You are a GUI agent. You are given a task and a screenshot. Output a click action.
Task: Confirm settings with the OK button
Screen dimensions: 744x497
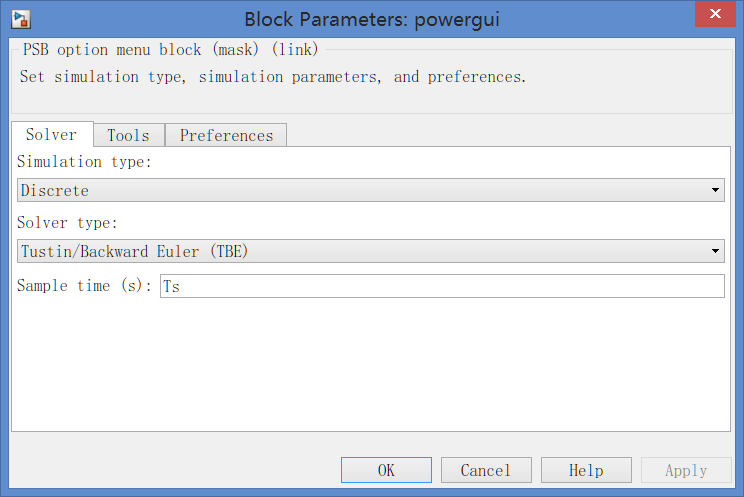[386, 470]
